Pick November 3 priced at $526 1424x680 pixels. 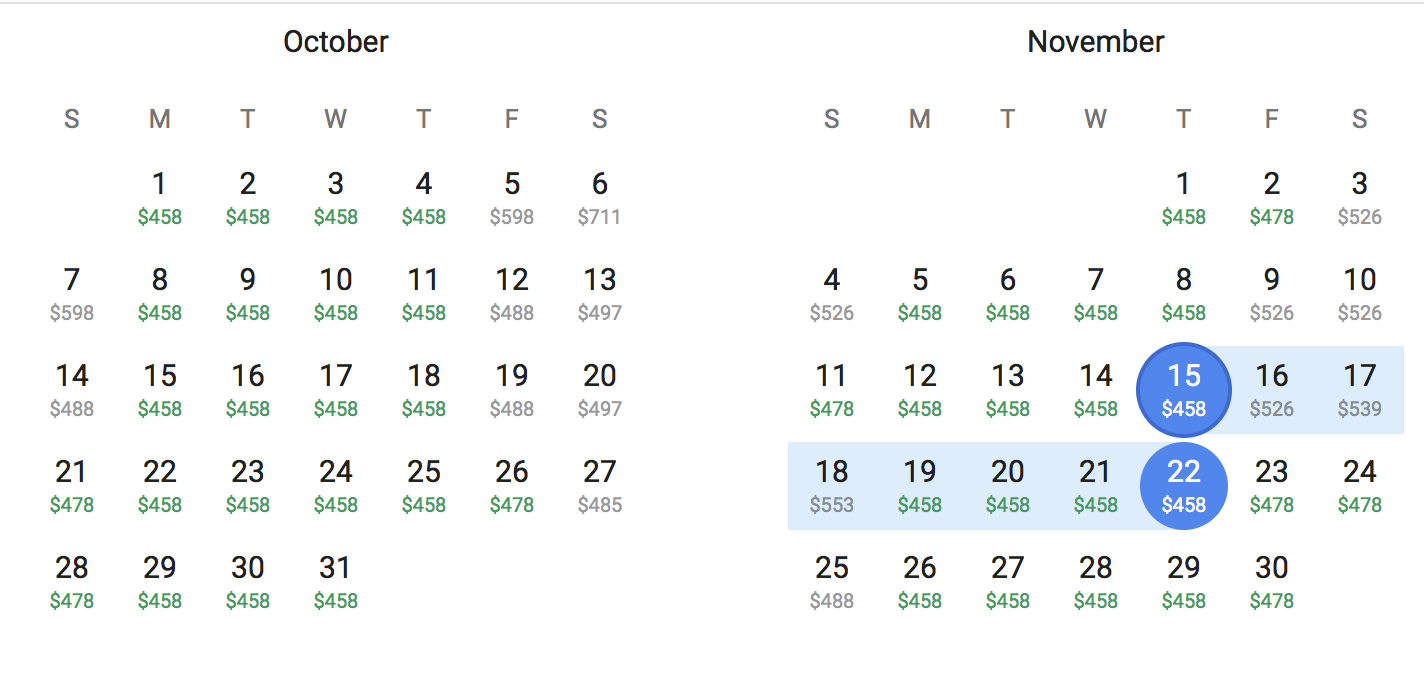pyautogui.click(x=1359, y=198)
